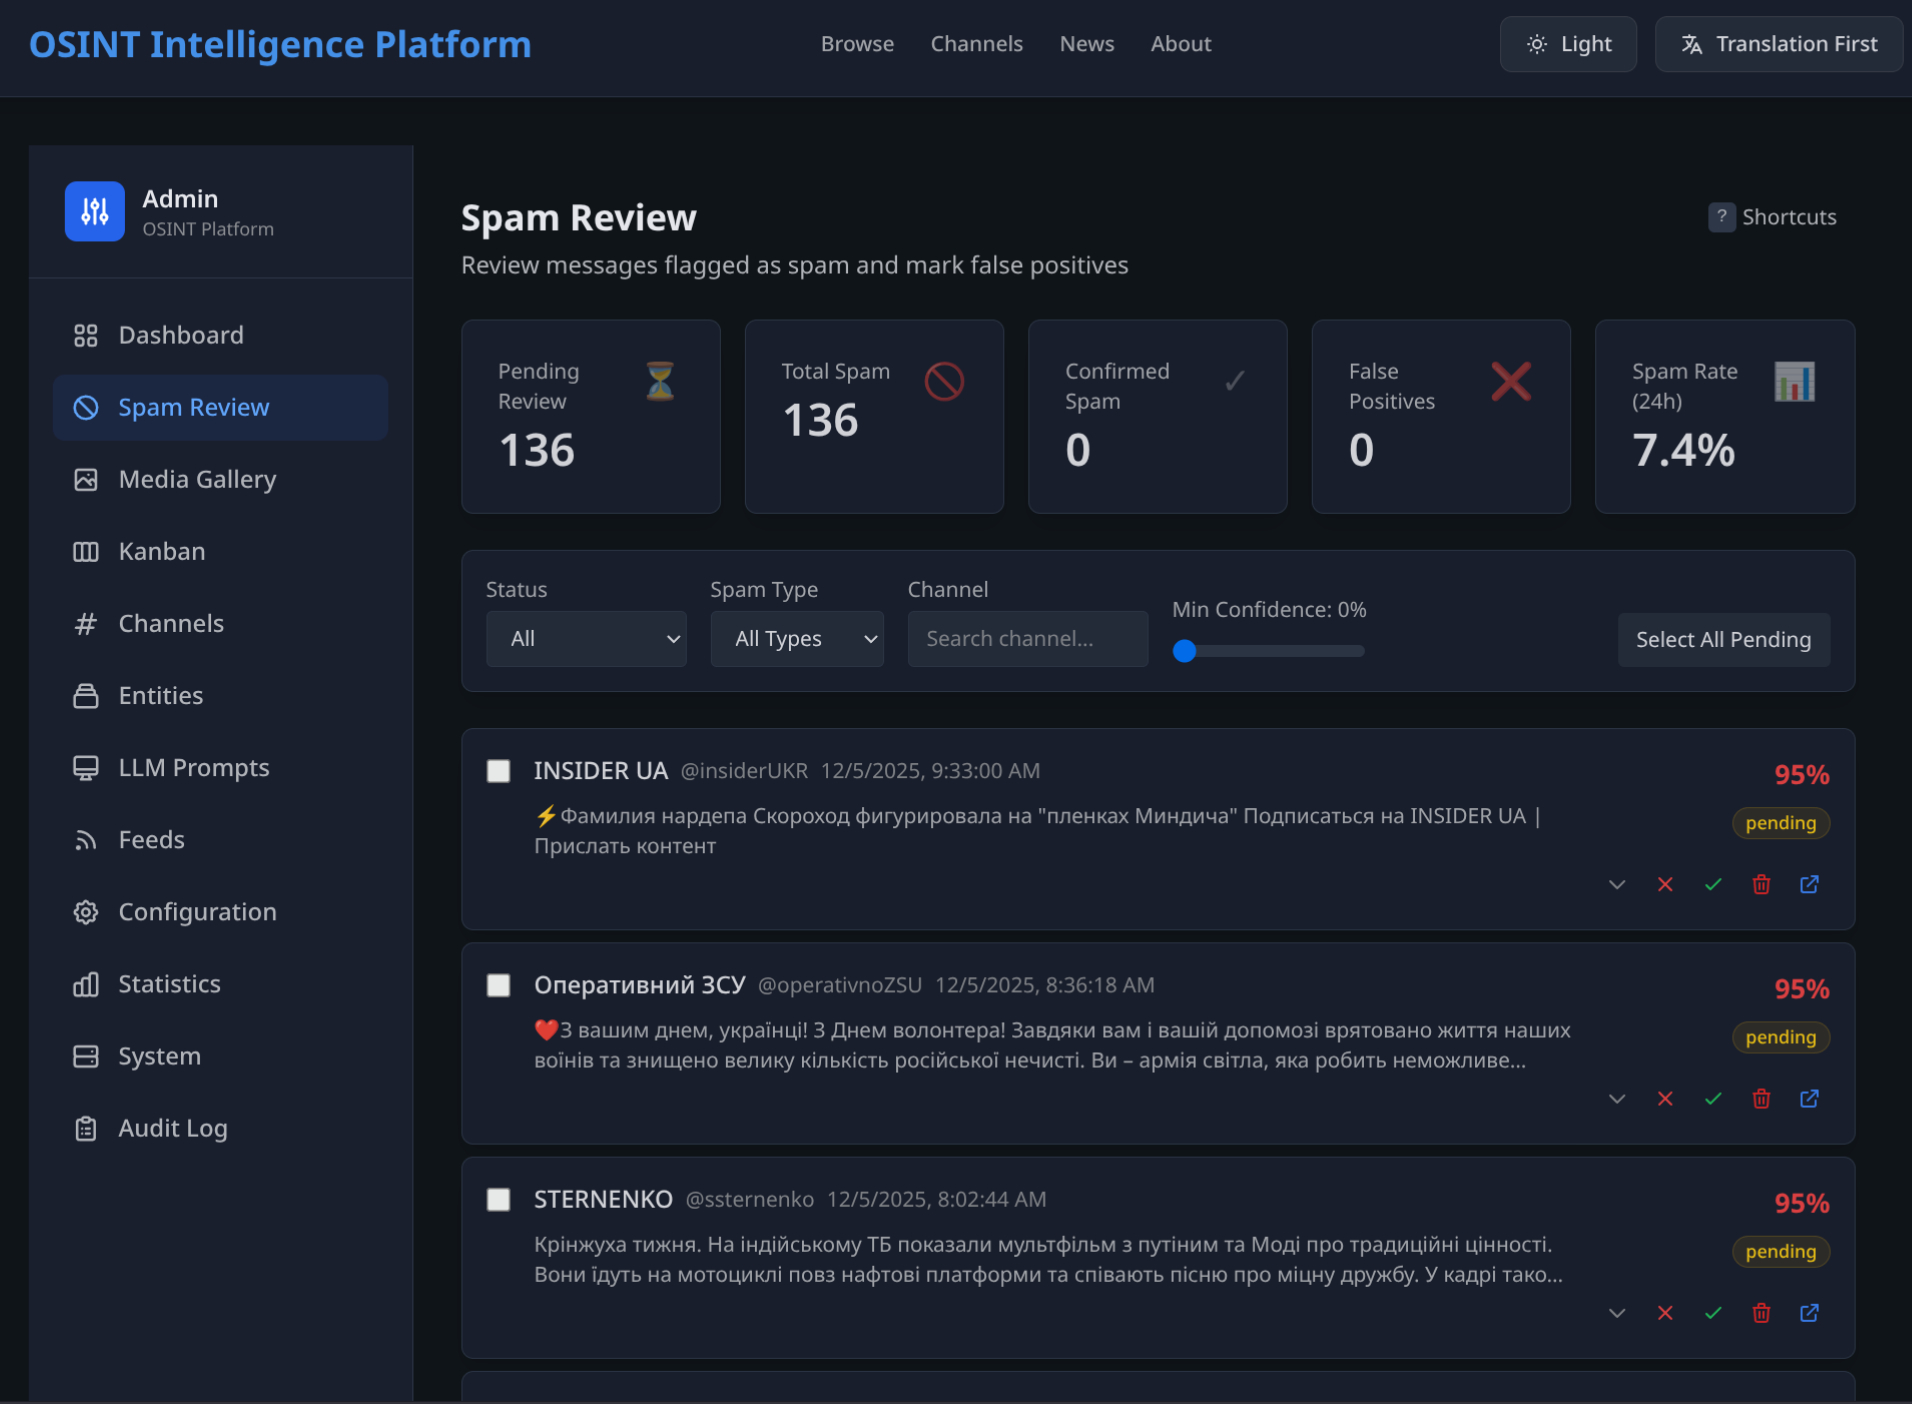
Task: Open the Media Gallery sidebar item
Action: pos(197,480)
